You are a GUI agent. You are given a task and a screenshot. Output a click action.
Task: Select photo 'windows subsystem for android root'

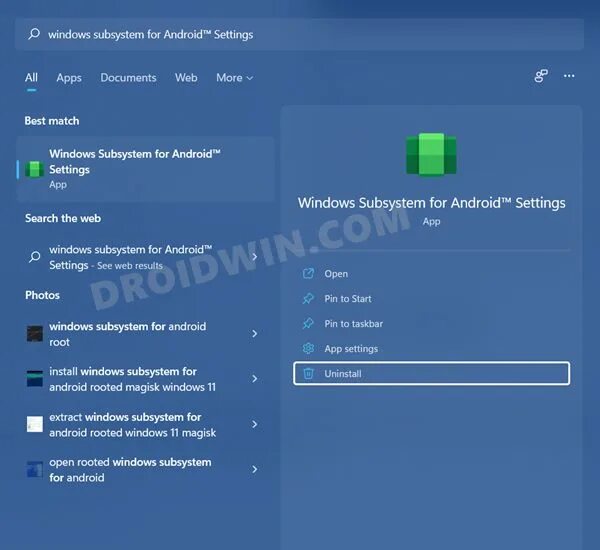[145, 334]
